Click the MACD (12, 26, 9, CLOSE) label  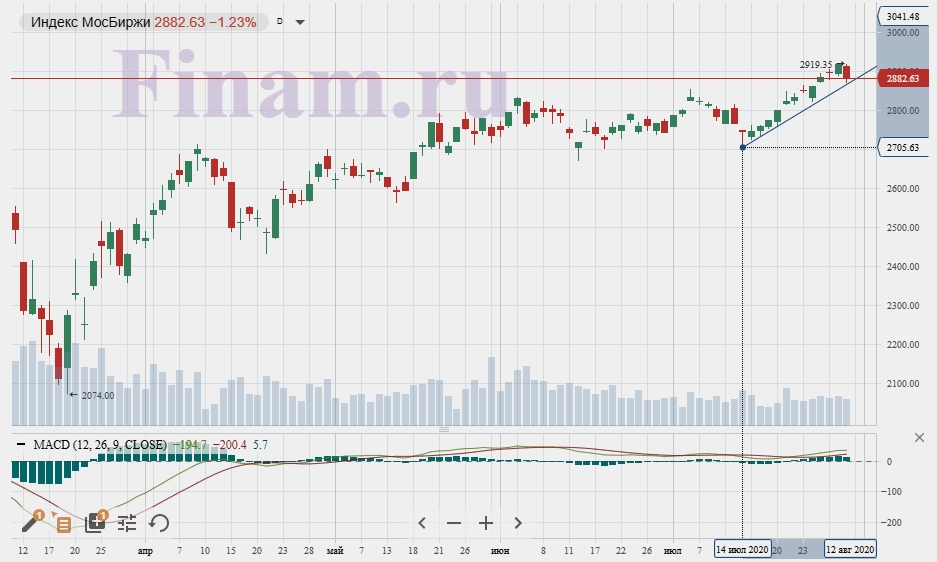click(100, 445)
